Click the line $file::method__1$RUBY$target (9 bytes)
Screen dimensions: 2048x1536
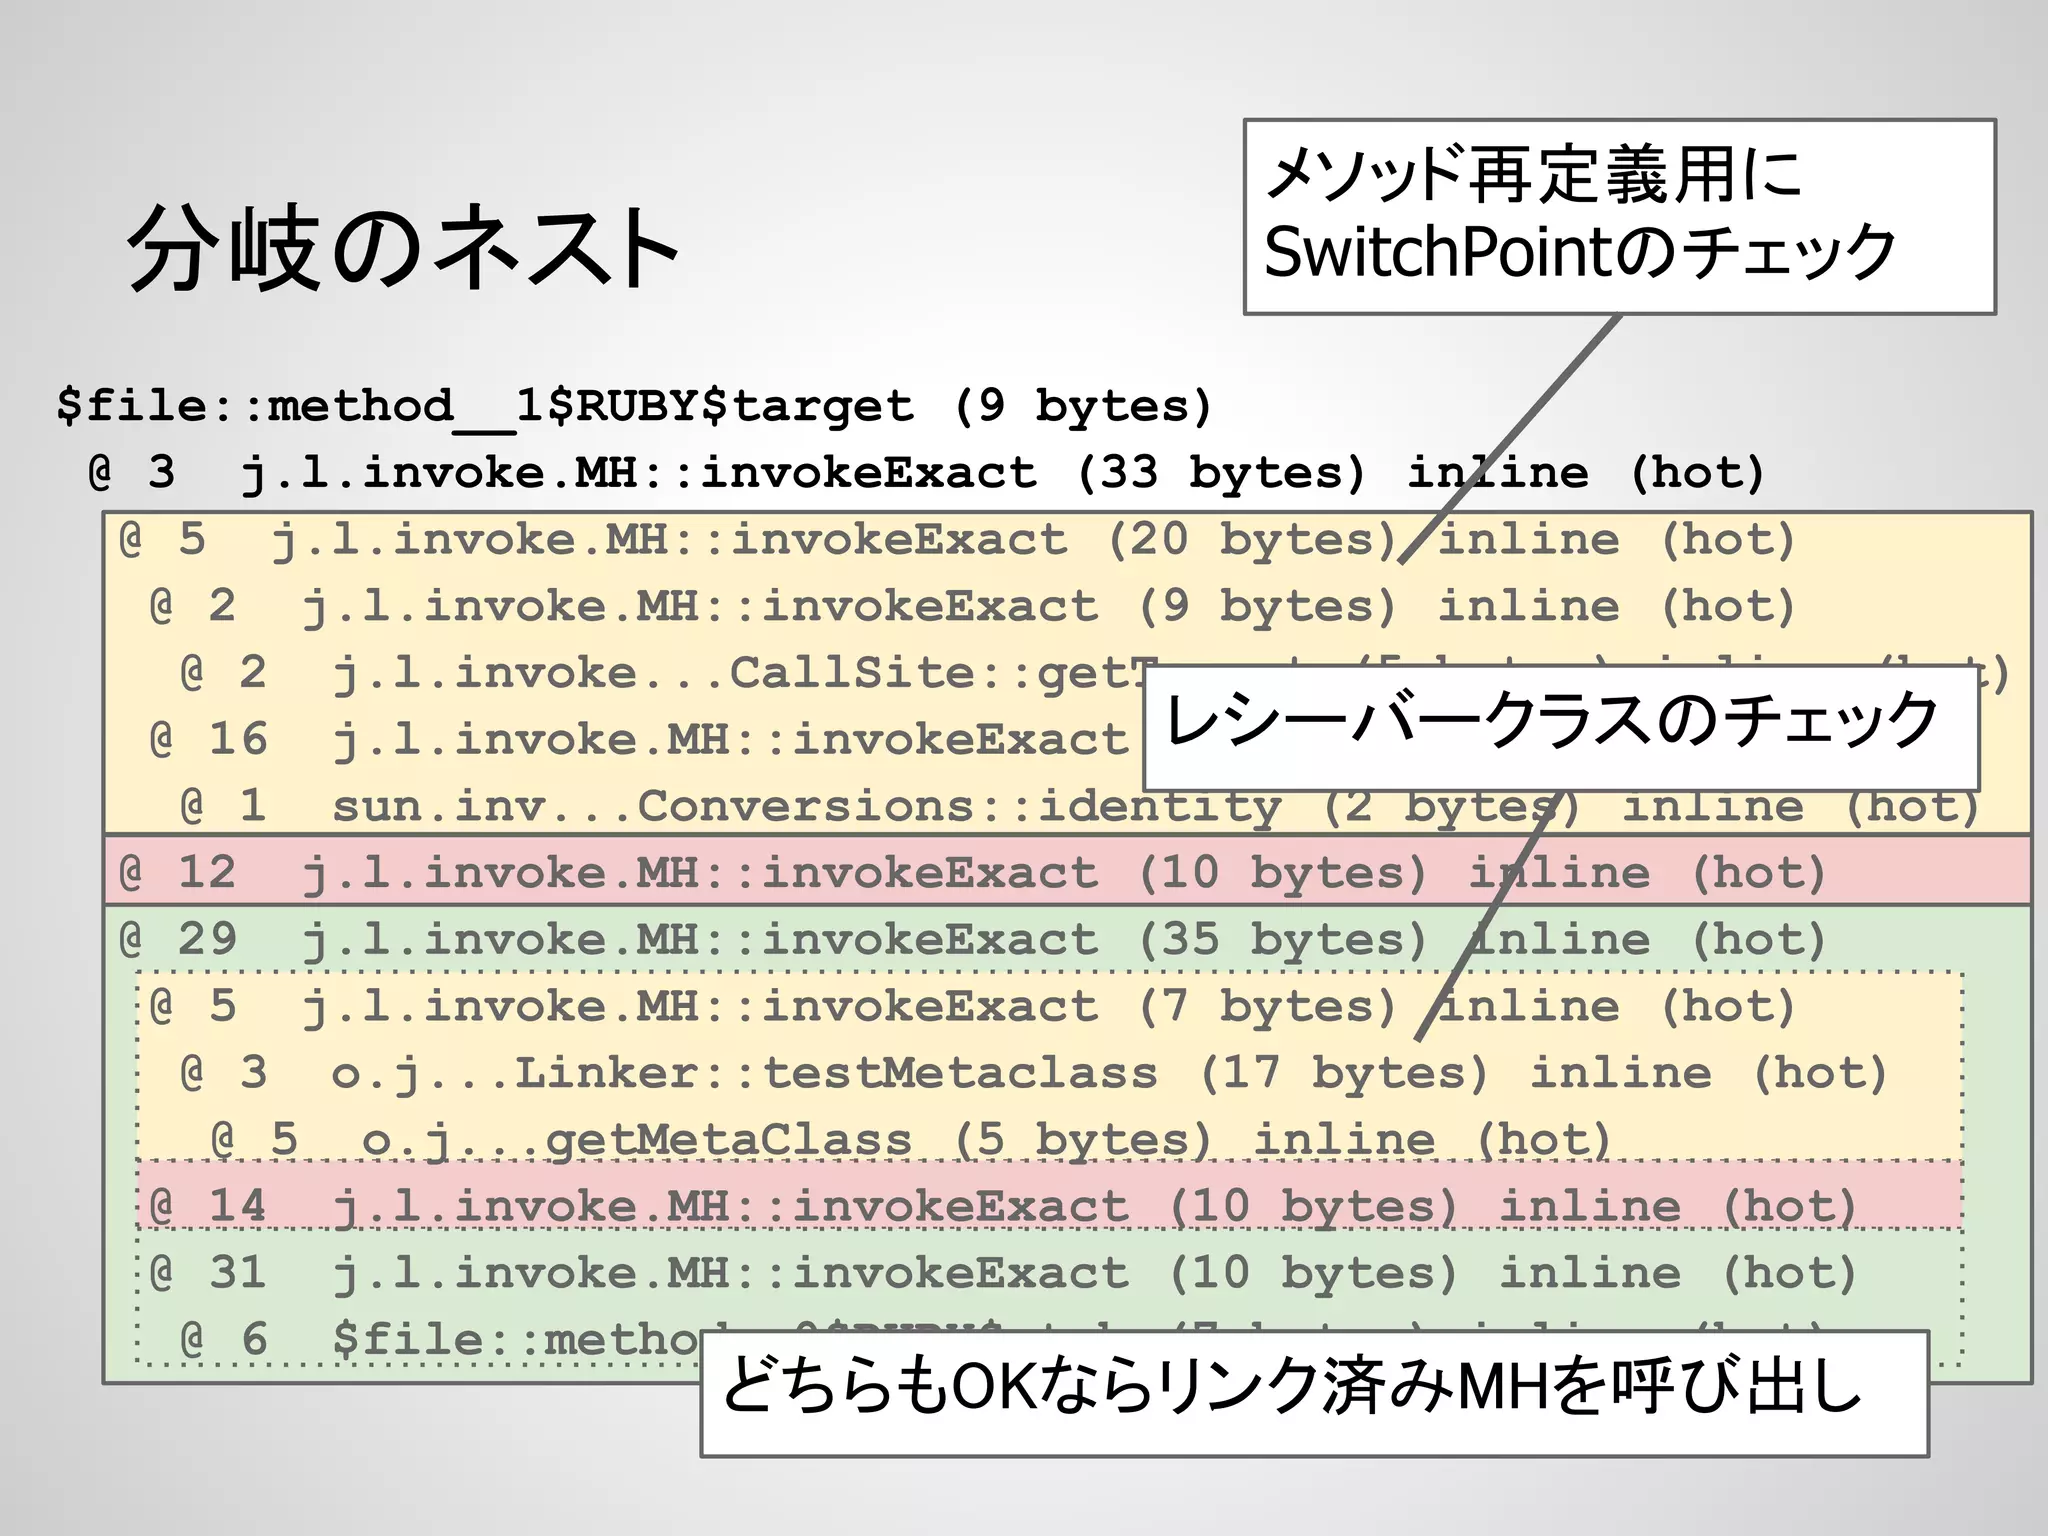click(x=634, y=408)
